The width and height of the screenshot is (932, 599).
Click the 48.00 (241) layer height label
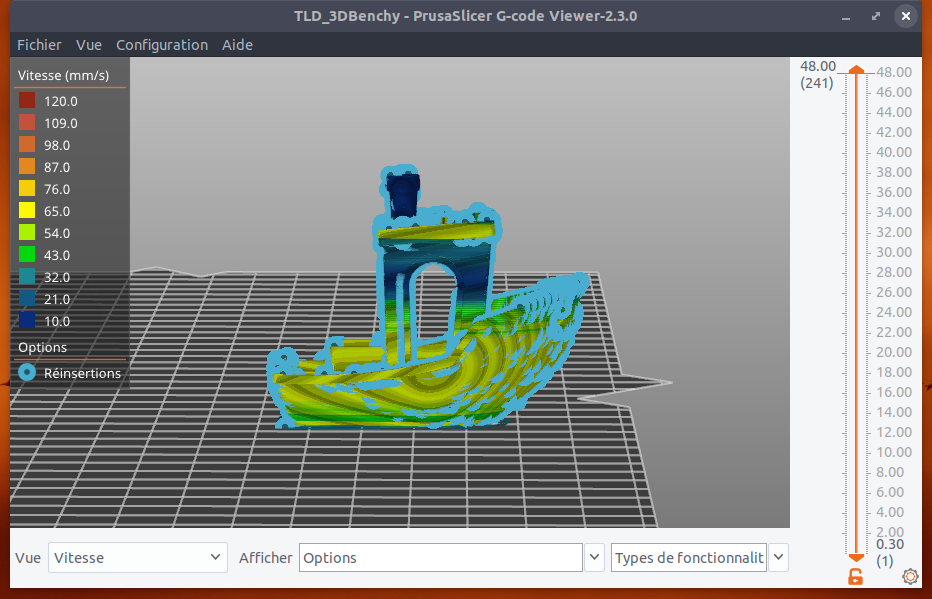[x=817, y=74]
